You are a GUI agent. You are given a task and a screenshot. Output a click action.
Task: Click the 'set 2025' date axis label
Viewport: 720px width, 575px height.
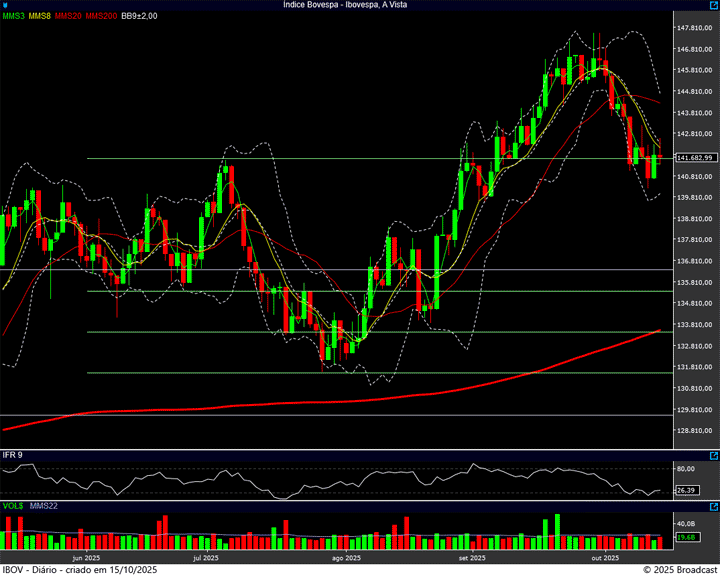(x=472, y=557)
